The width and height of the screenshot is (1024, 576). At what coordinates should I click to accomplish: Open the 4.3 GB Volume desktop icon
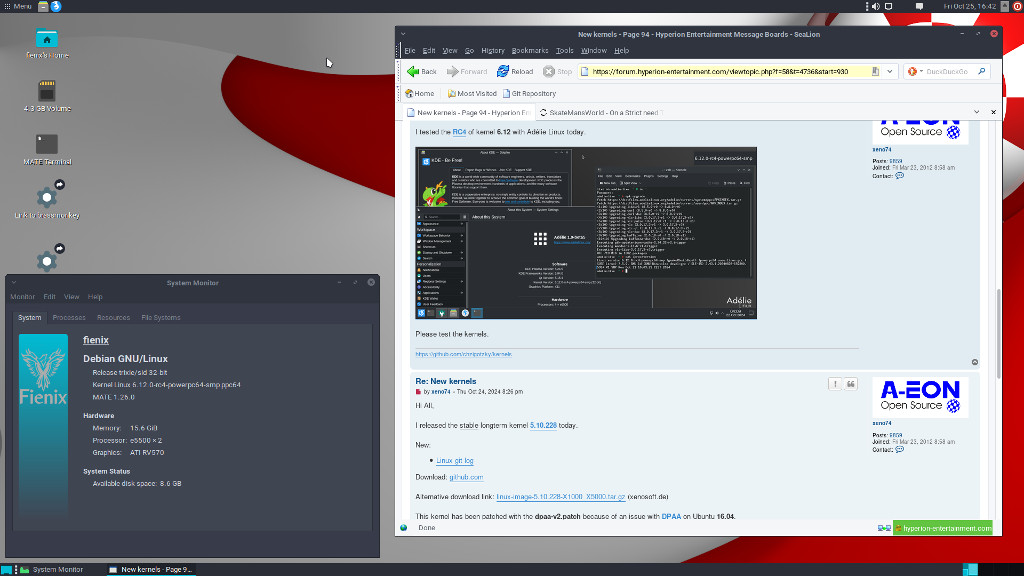(47, 96)
